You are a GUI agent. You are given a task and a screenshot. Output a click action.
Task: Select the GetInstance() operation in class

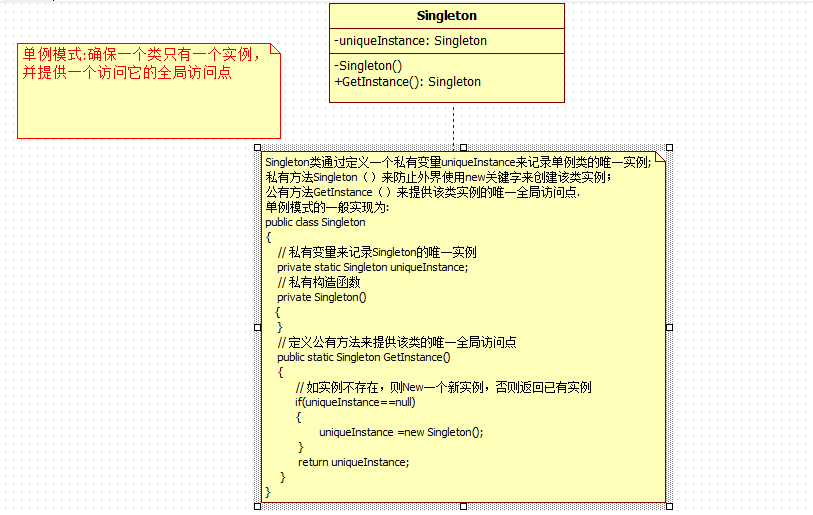tap(407, 82)
